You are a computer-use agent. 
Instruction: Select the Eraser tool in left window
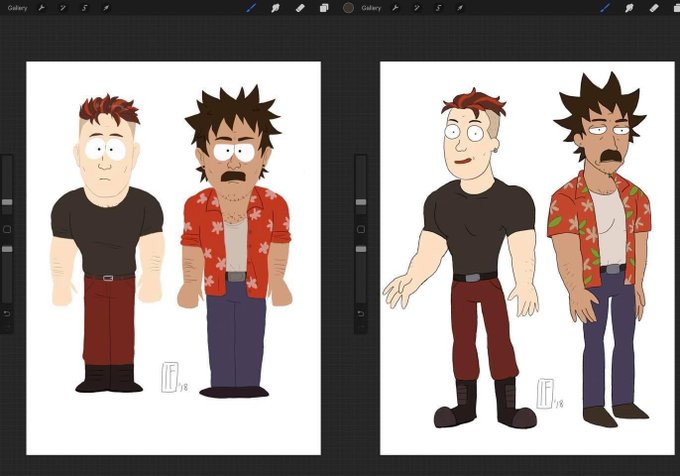[x=300, y=8]
